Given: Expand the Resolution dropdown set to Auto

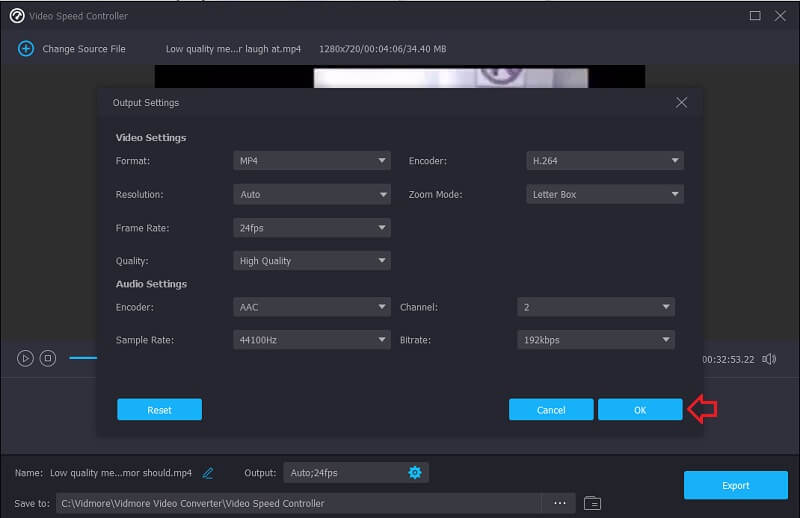Looking at the screenshot, I should point(311,195).
